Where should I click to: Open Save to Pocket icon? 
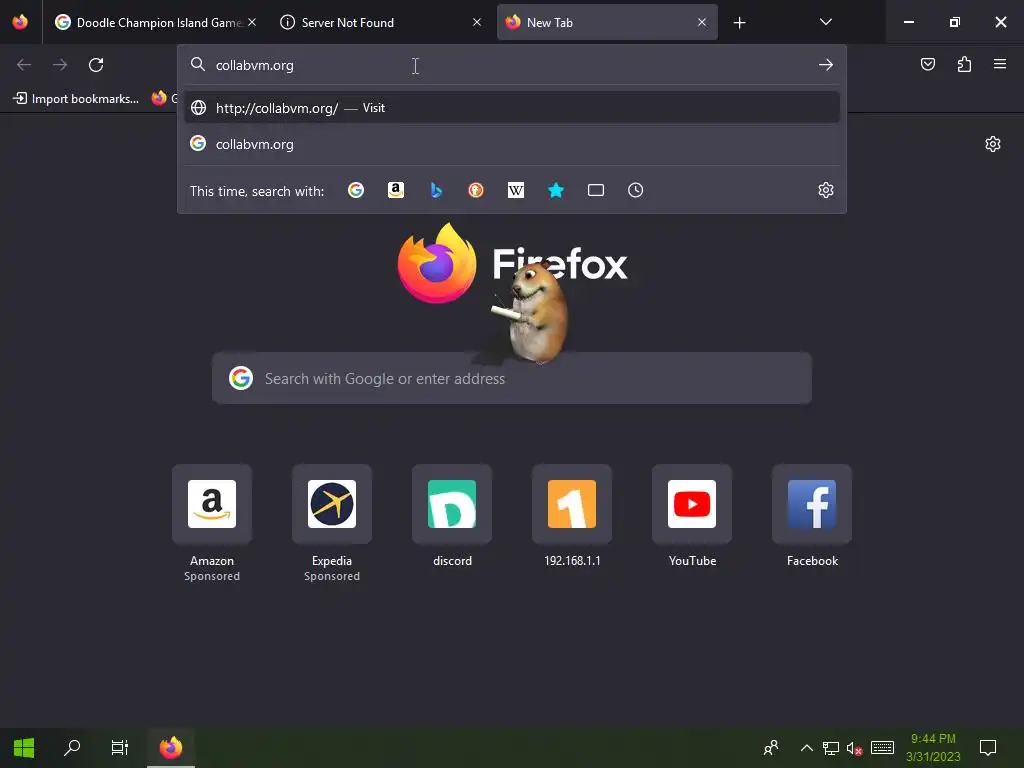pos(927,64)
